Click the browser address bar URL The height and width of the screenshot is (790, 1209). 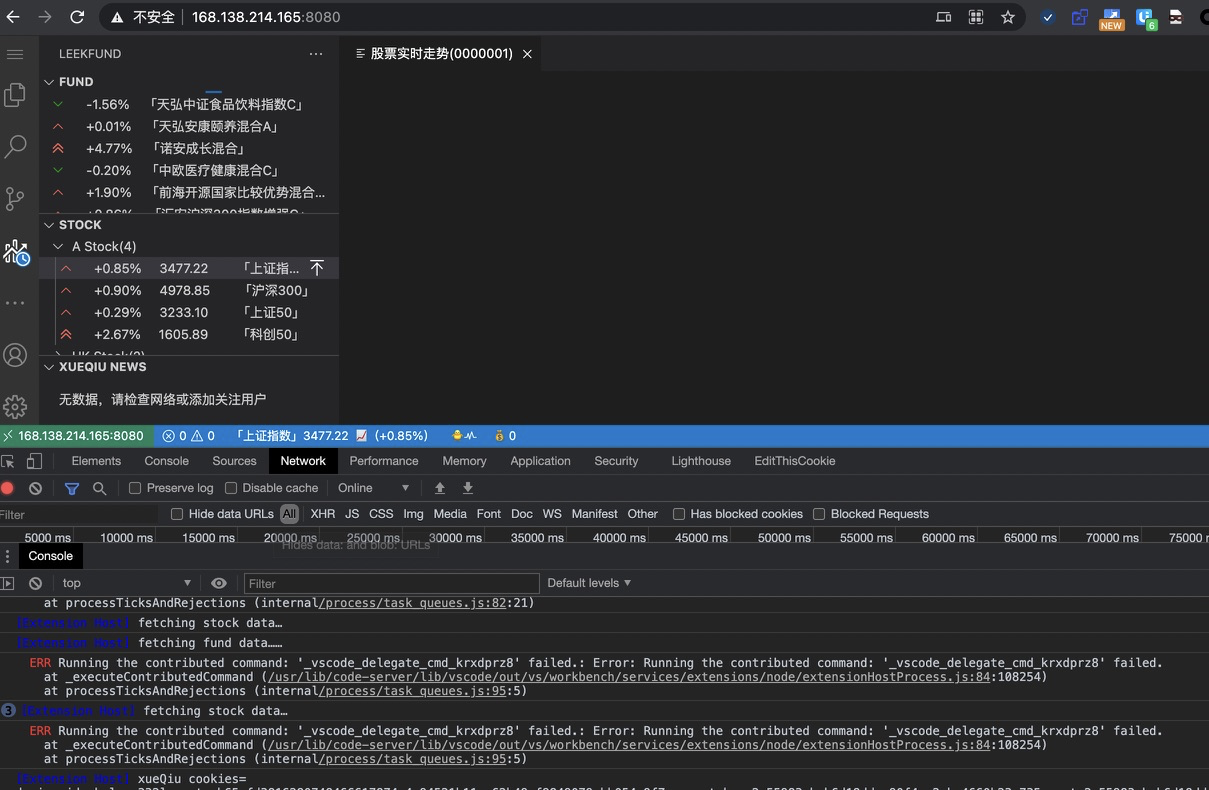point(266,17)
